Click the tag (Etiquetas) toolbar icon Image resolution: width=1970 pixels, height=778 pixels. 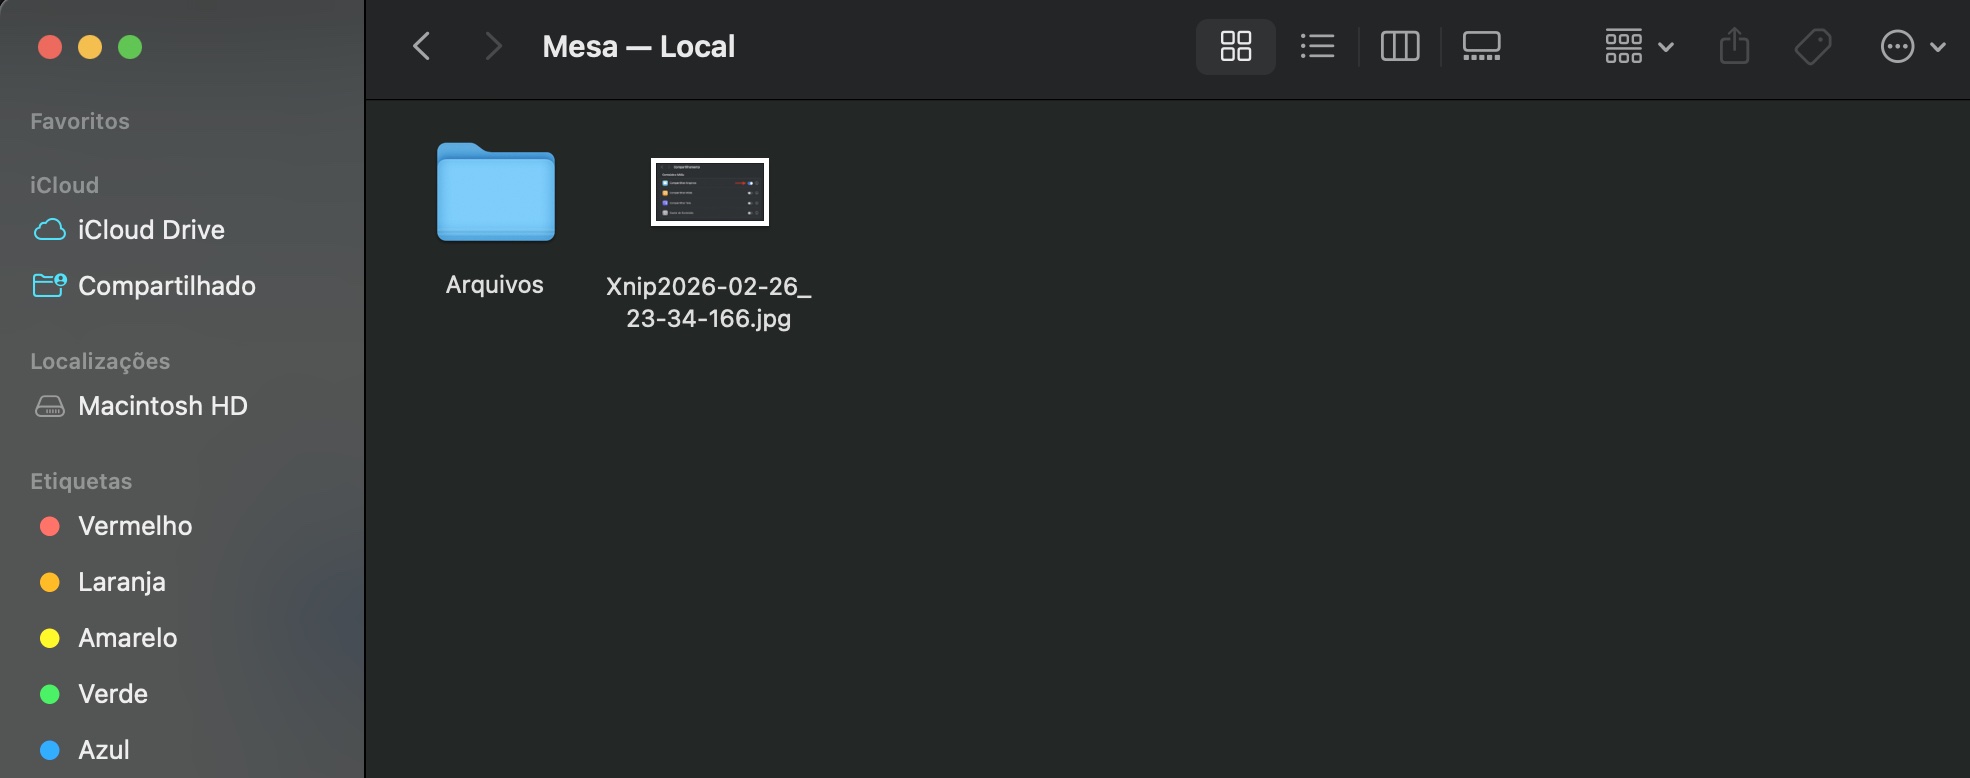click(1812, 46)
